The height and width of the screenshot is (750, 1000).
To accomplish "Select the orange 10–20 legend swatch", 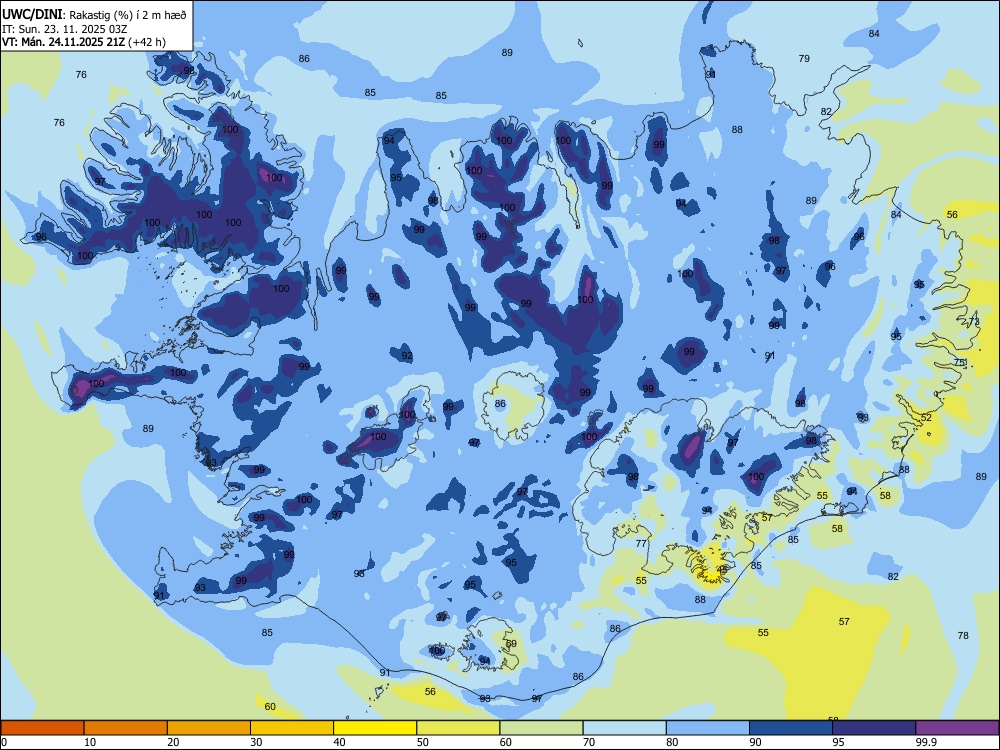I will click(126, 728).
